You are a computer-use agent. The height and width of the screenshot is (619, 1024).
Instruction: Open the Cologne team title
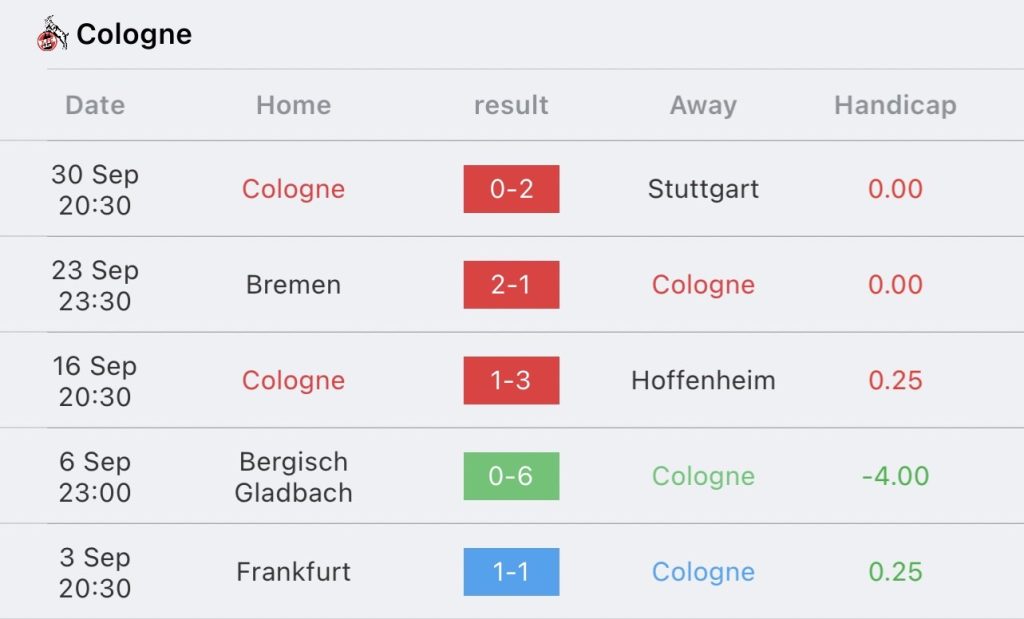134,35
